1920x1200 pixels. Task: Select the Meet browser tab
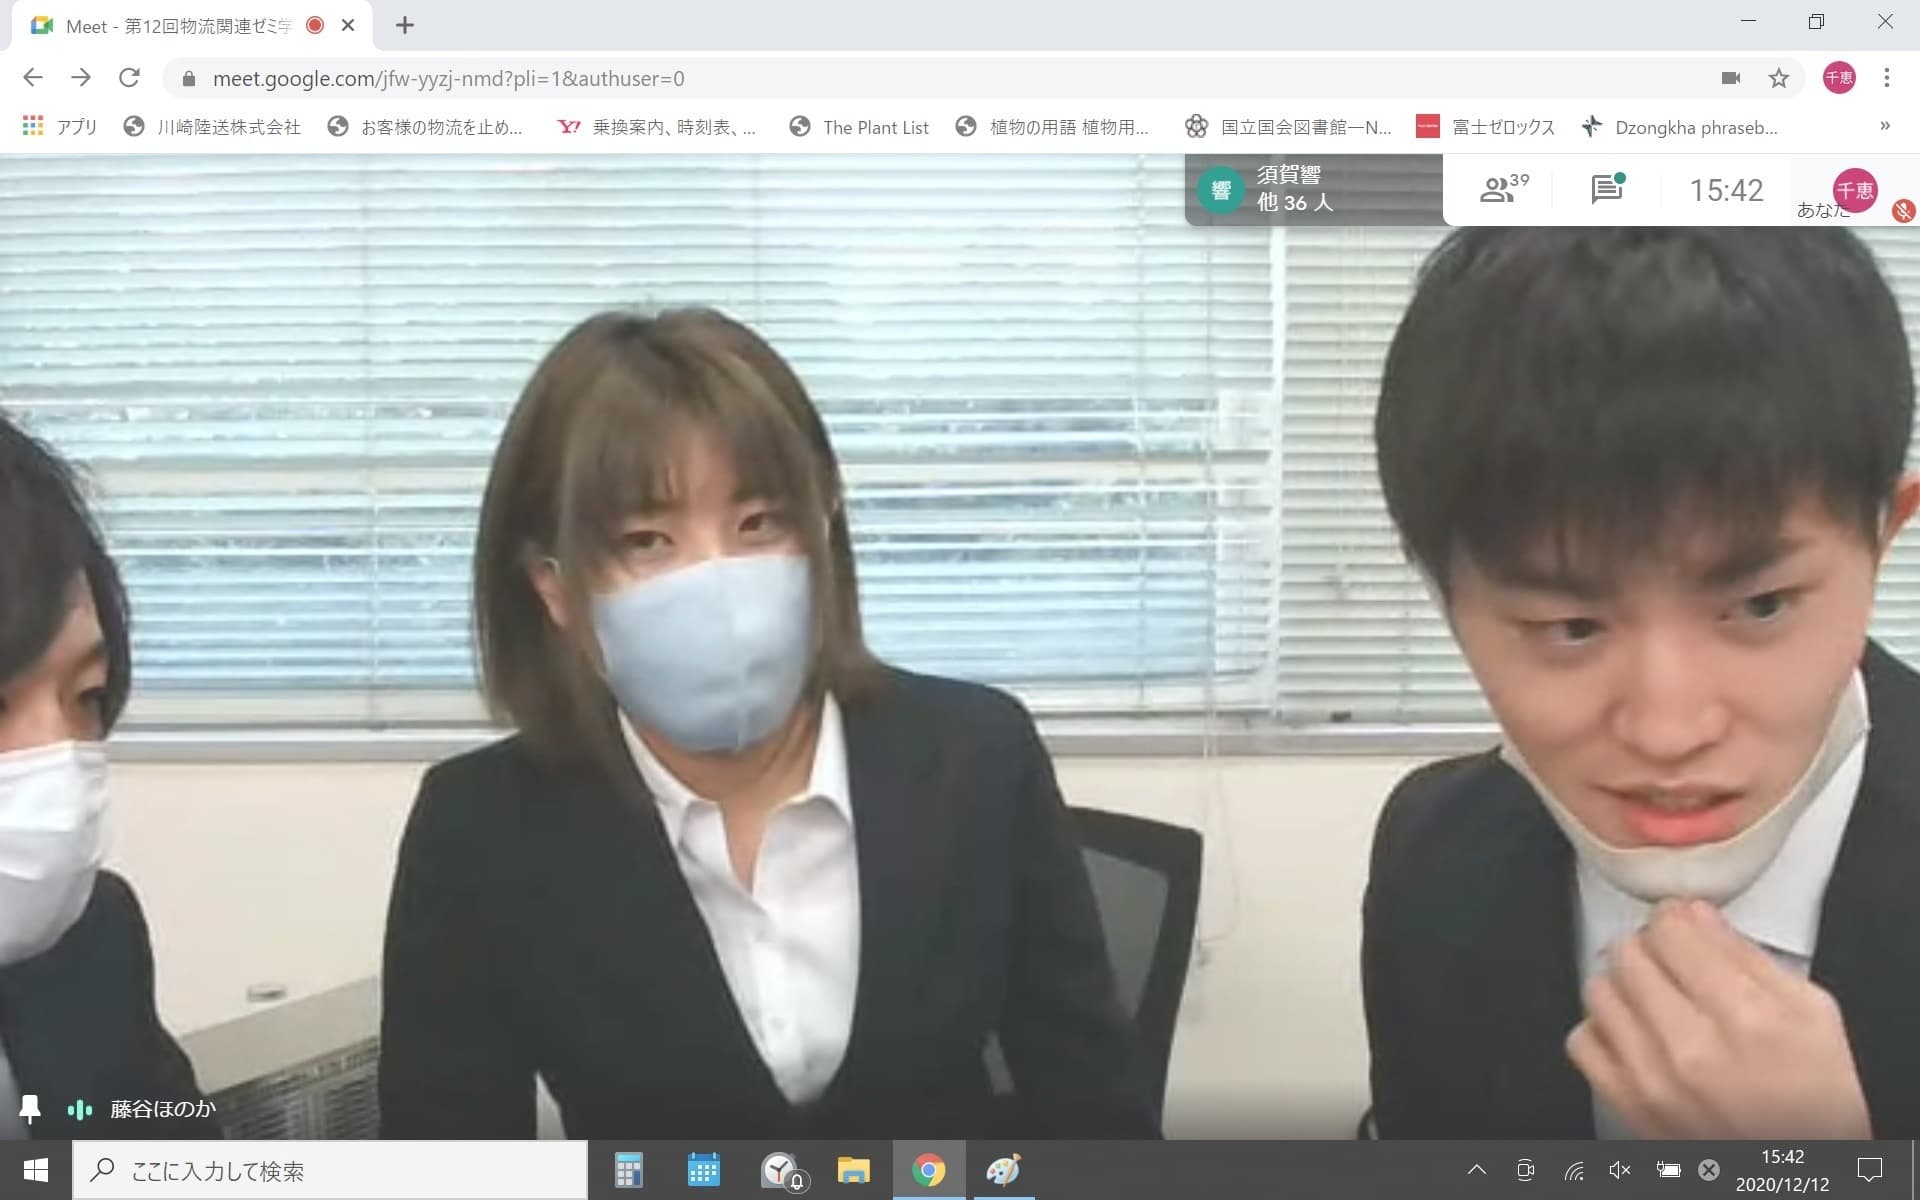tap(180, 26)
